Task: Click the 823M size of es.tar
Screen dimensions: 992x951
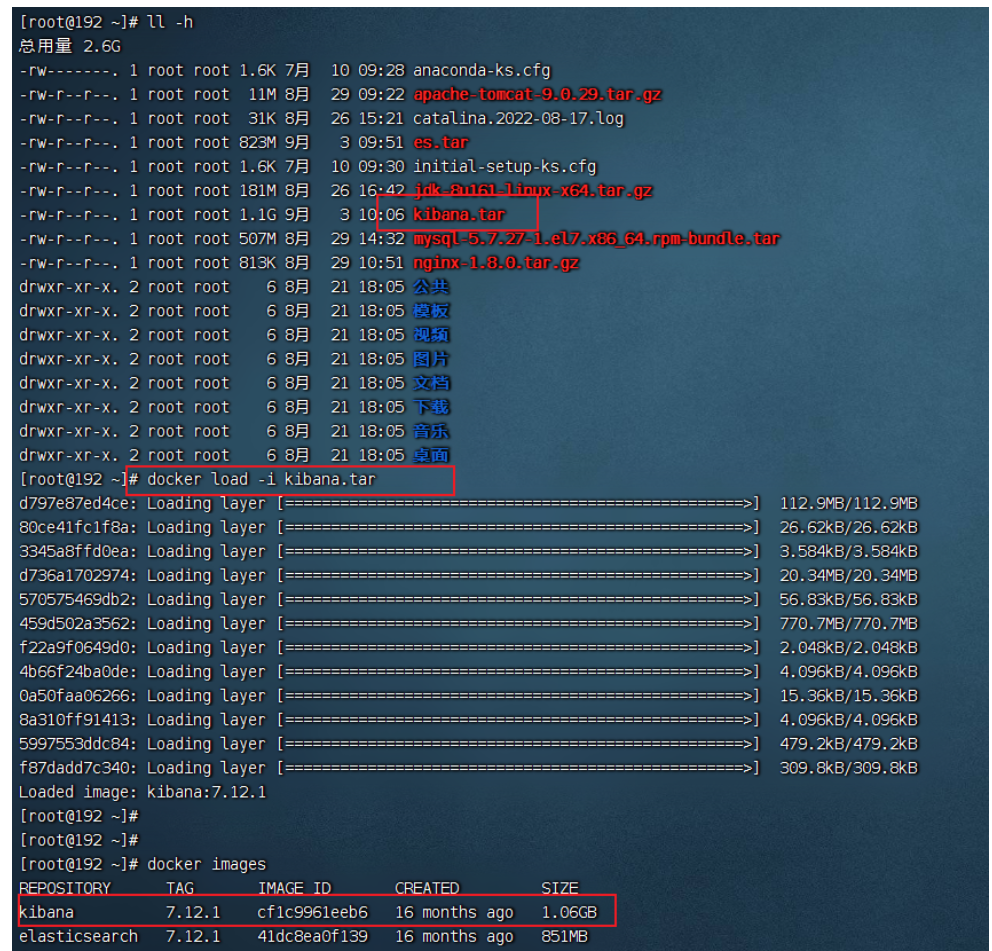Action: pyautogui.click(x=257, y=142)
